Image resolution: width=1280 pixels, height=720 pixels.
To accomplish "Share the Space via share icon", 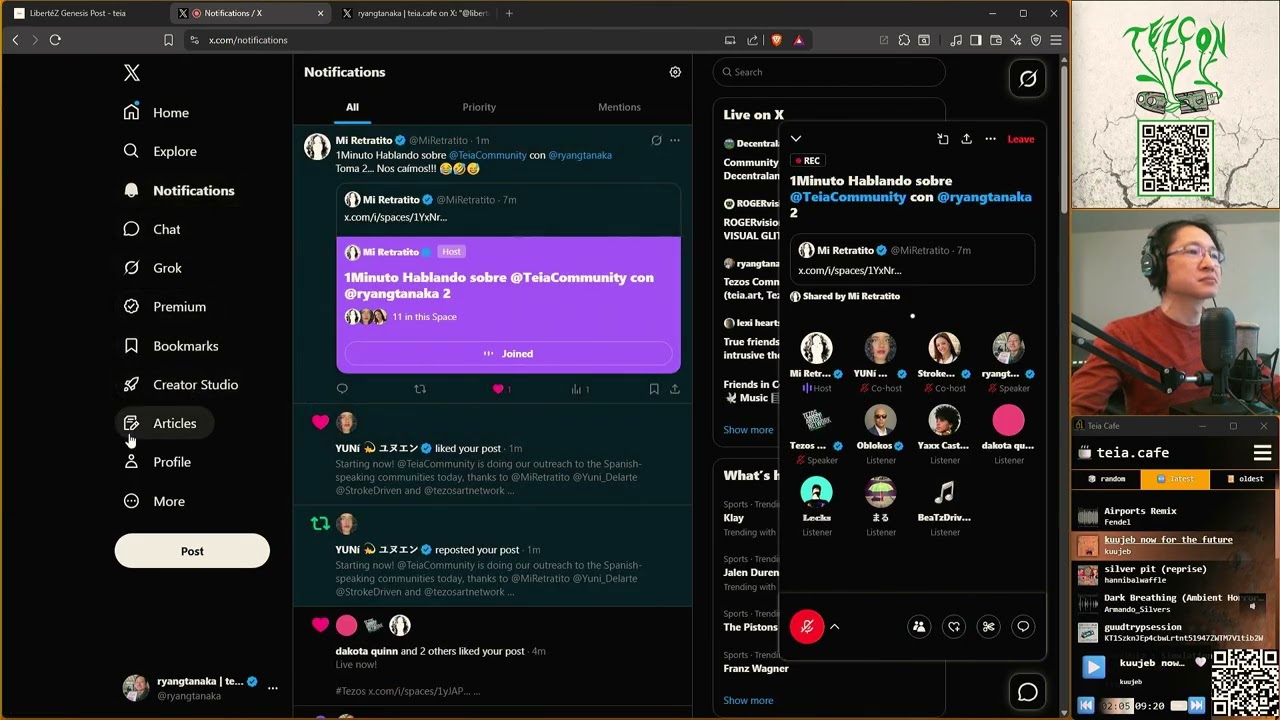I will [x=966, y=139].
